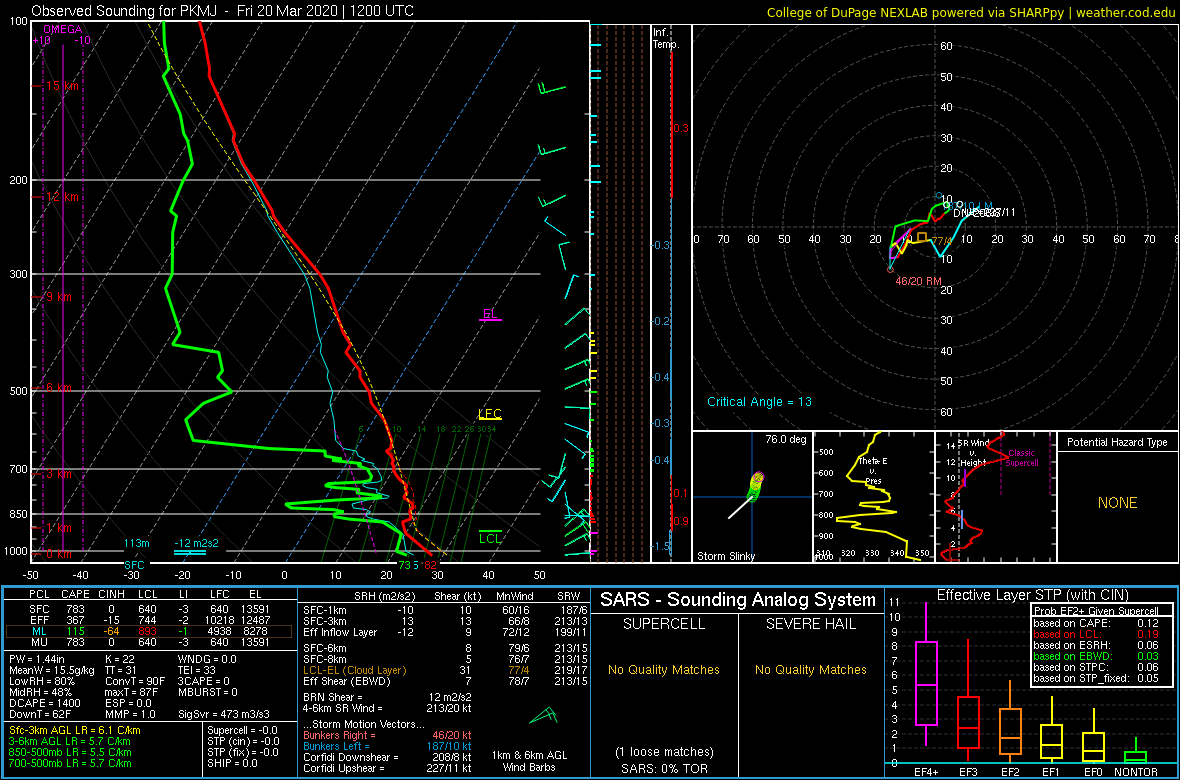Click the SEVERE HAIL column header in SARS
1180x780 pixels.
(812, 624)
